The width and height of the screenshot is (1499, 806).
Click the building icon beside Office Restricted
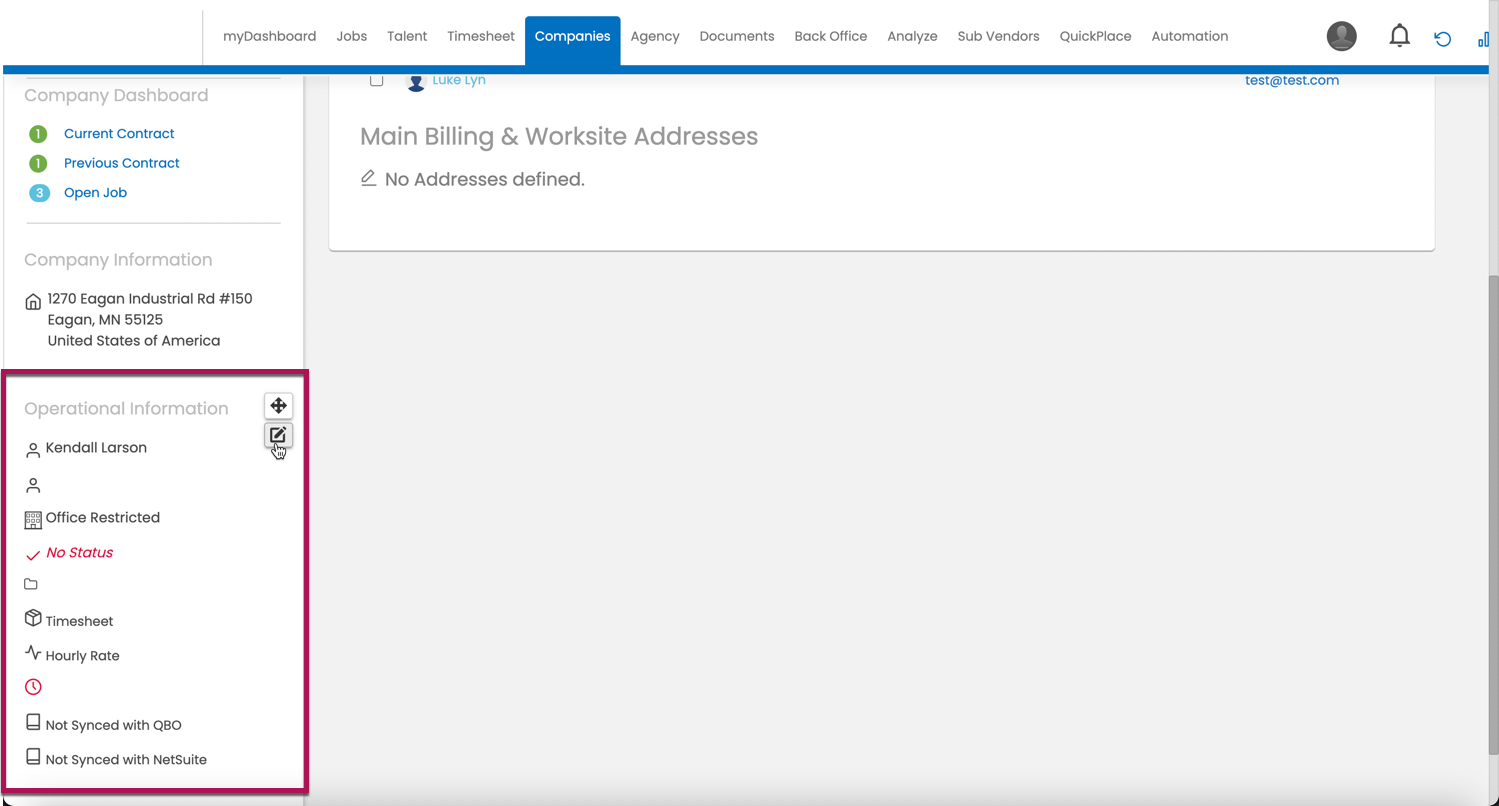coord(33,519)
